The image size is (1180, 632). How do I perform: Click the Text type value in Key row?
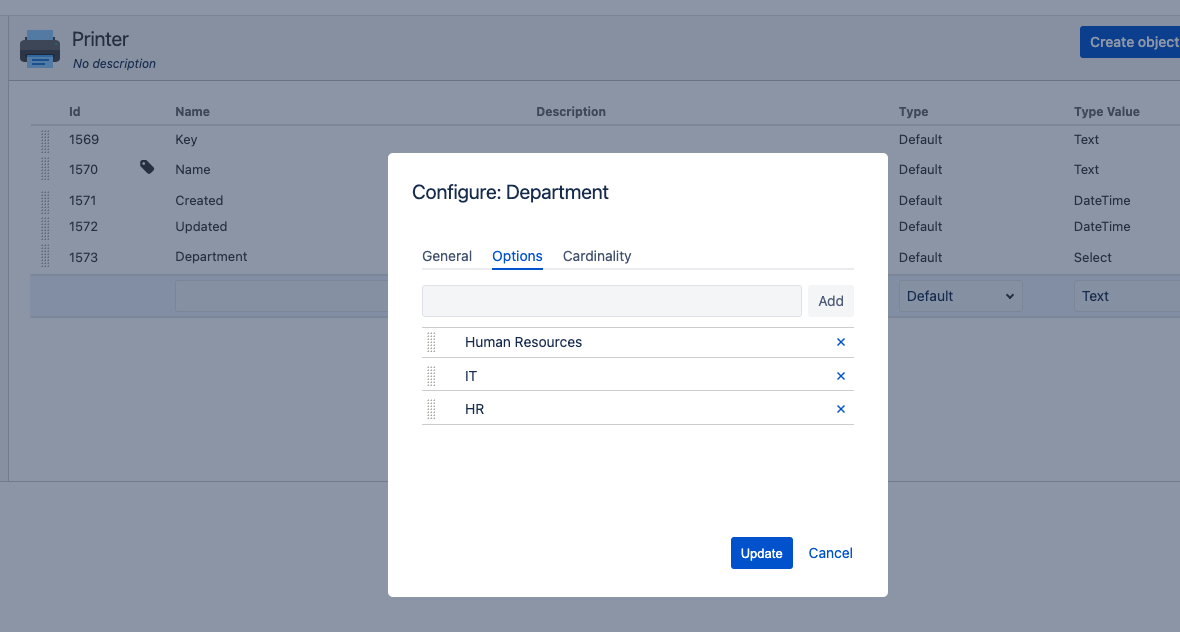pyautogui.click(x=1086, y=140)
